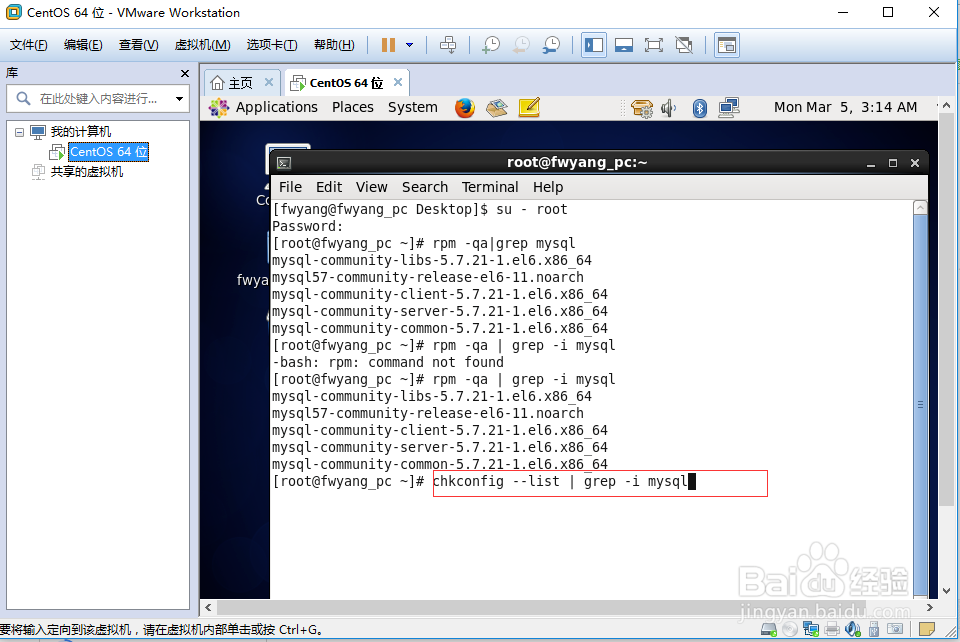Click the VM view vertical scrollbar down arrow
960x642 pixels.
click(947, 591)
